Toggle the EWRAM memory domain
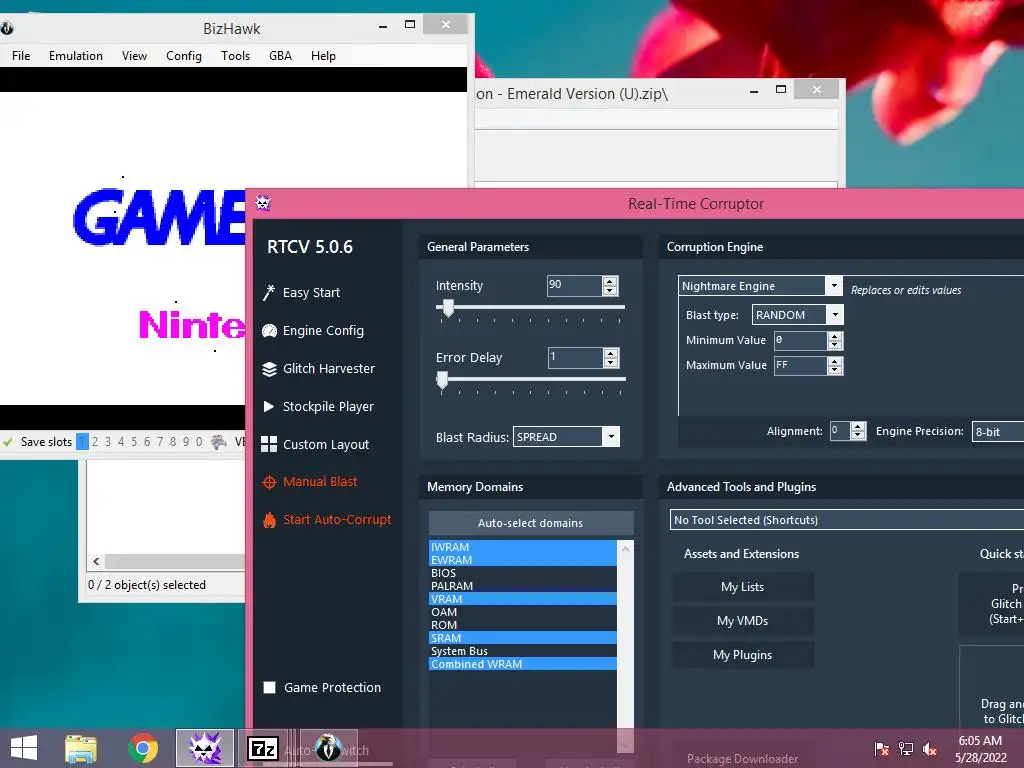Viewport: 1024px width, 768px height. point(522,560)
